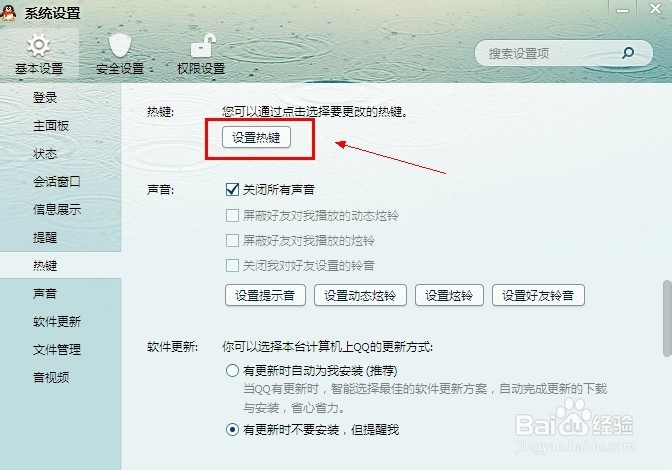Click the 设置好友铃音 button
This screenshot has height=470, width=672.
pos(538,295)
